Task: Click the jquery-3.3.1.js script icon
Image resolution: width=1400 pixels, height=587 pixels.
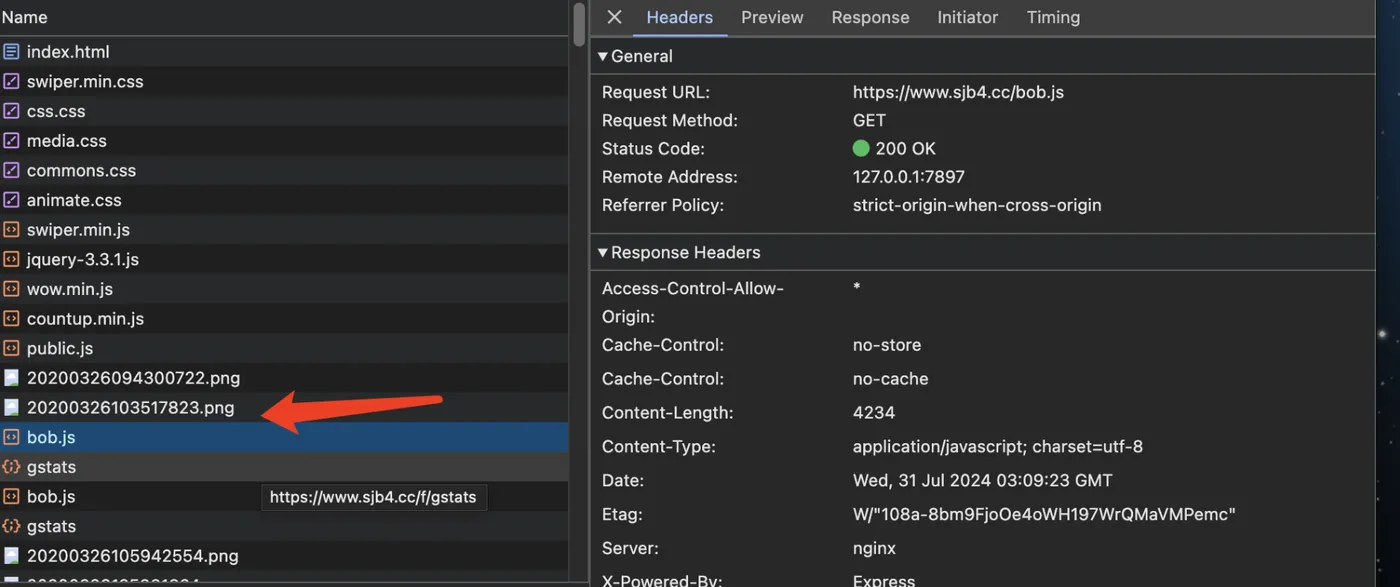Action: 12,260
